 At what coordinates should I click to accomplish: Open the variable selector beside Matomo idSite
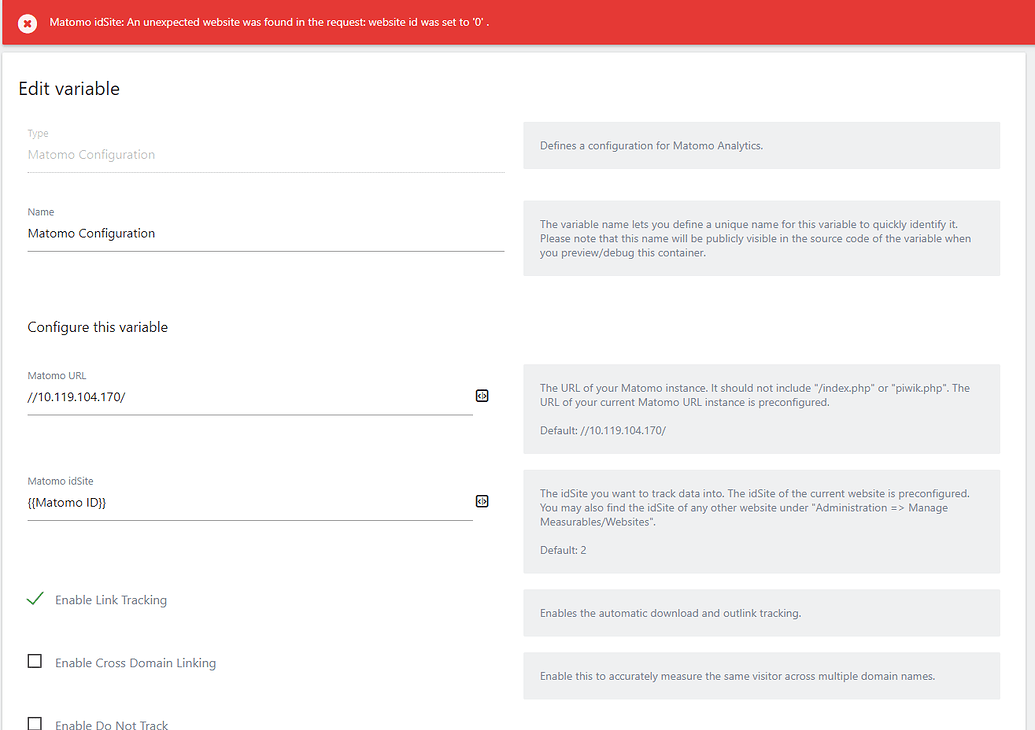coord(482,501)
